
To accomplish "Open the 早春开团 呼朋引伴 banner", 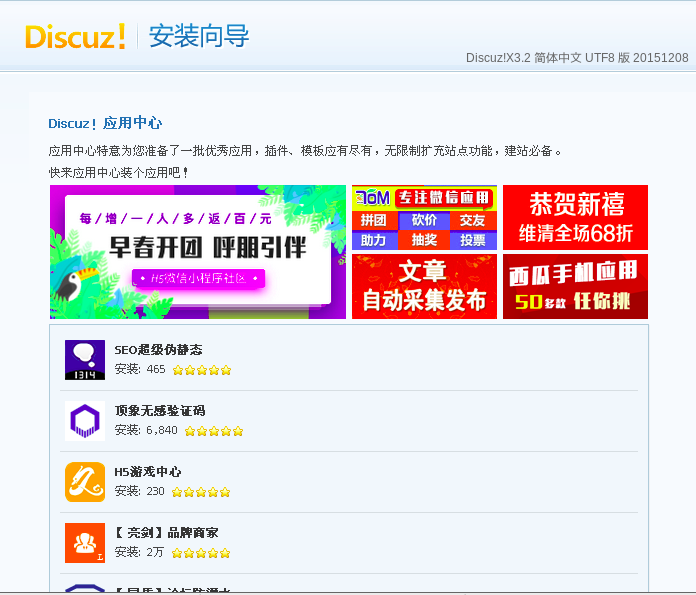I will point(198,252).
